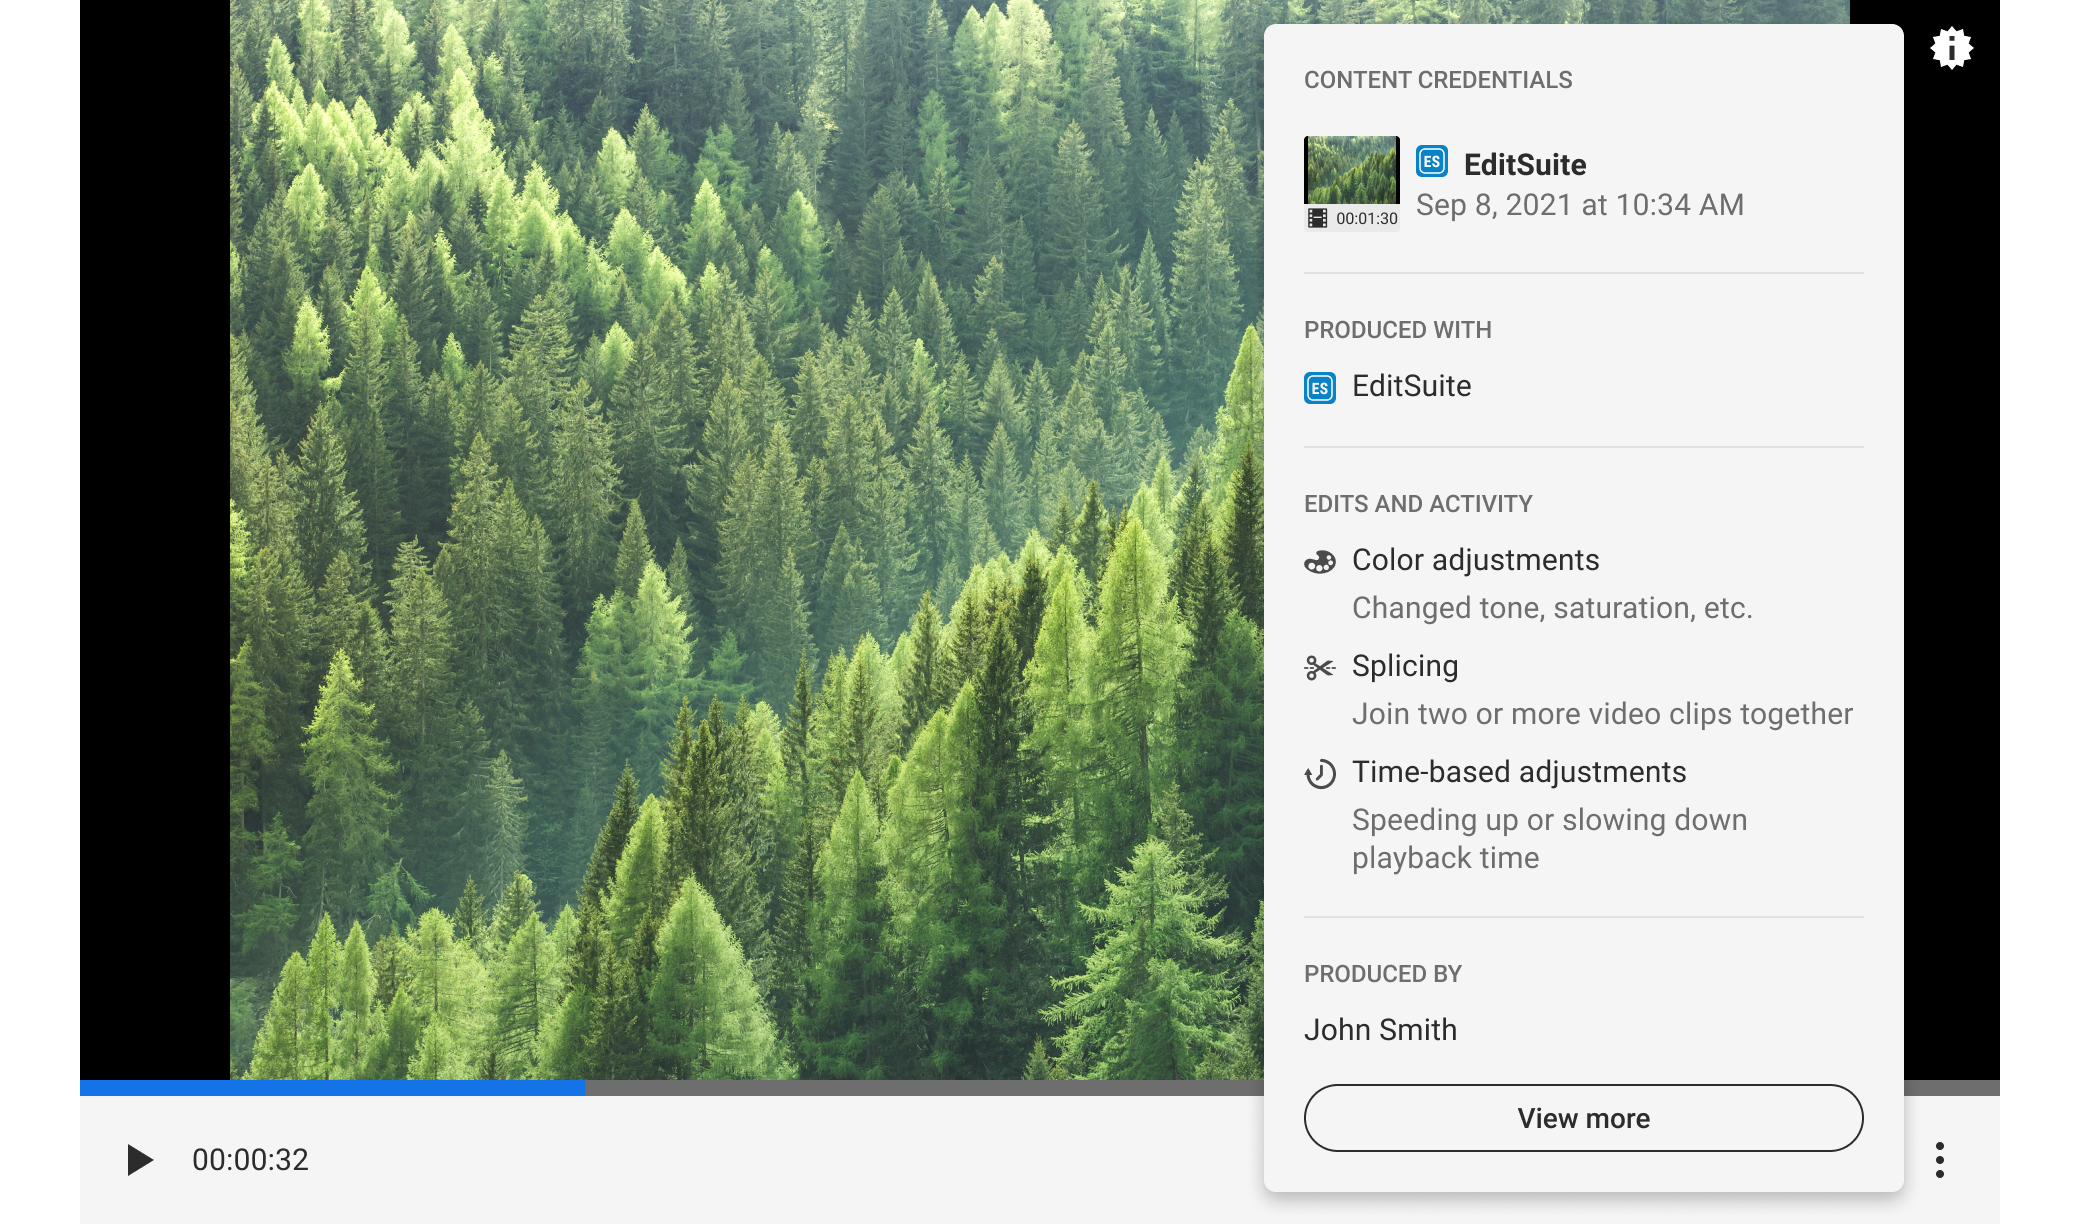Click the Content Credentials info badge icon
Screen dimensions: 2080x1224
[x=1951, y=48]
